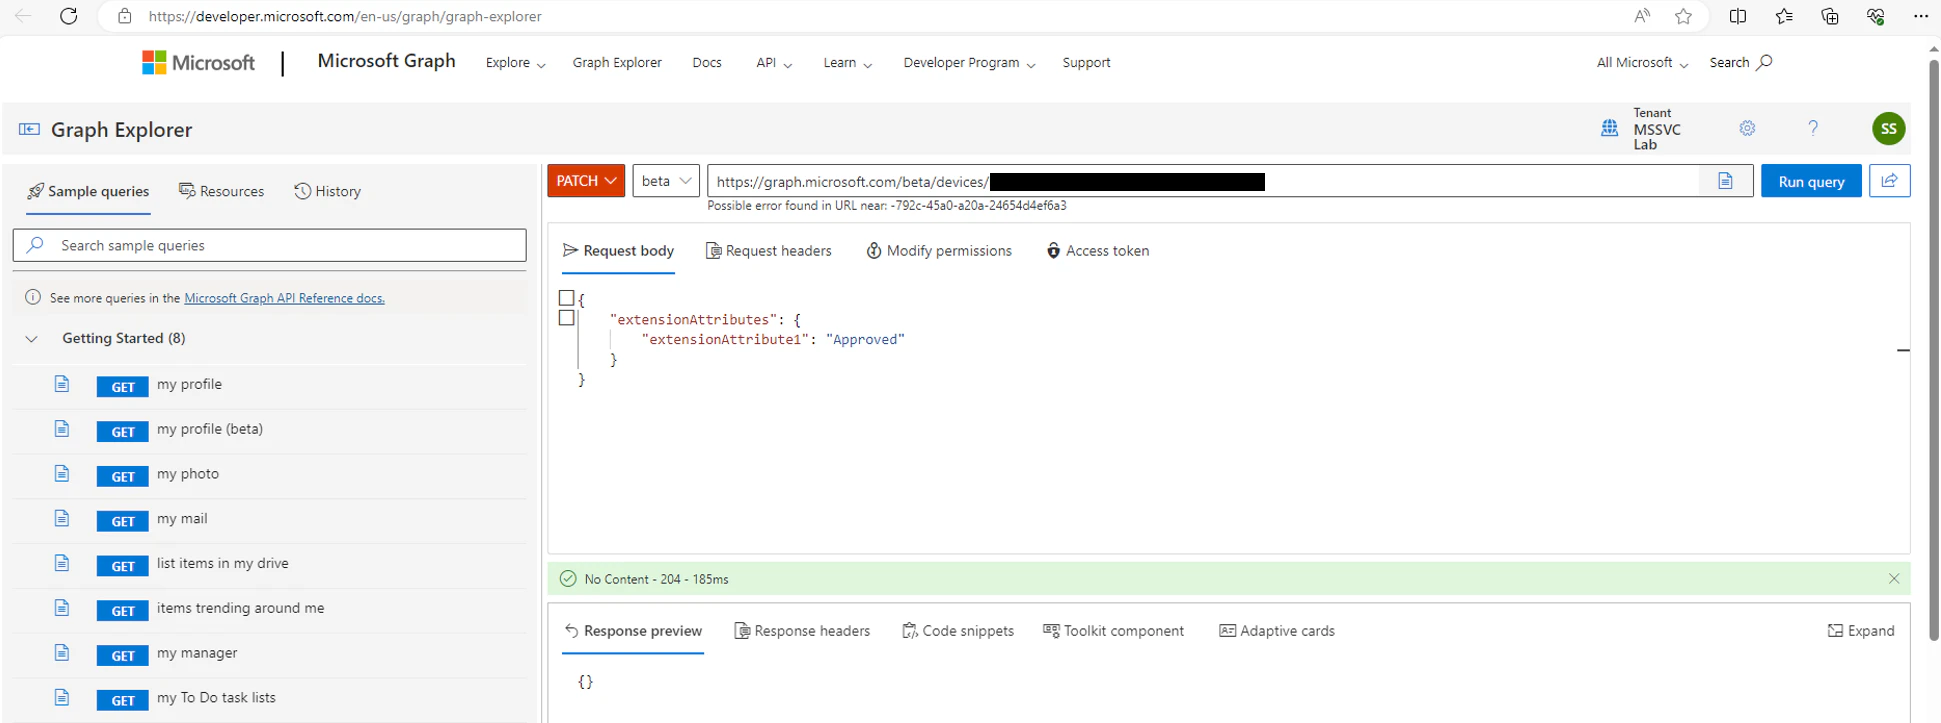The width and height of the screenshot is (1941, 723).
Task: Open the All Microsoft dropdown
Action: [1642, 63]
